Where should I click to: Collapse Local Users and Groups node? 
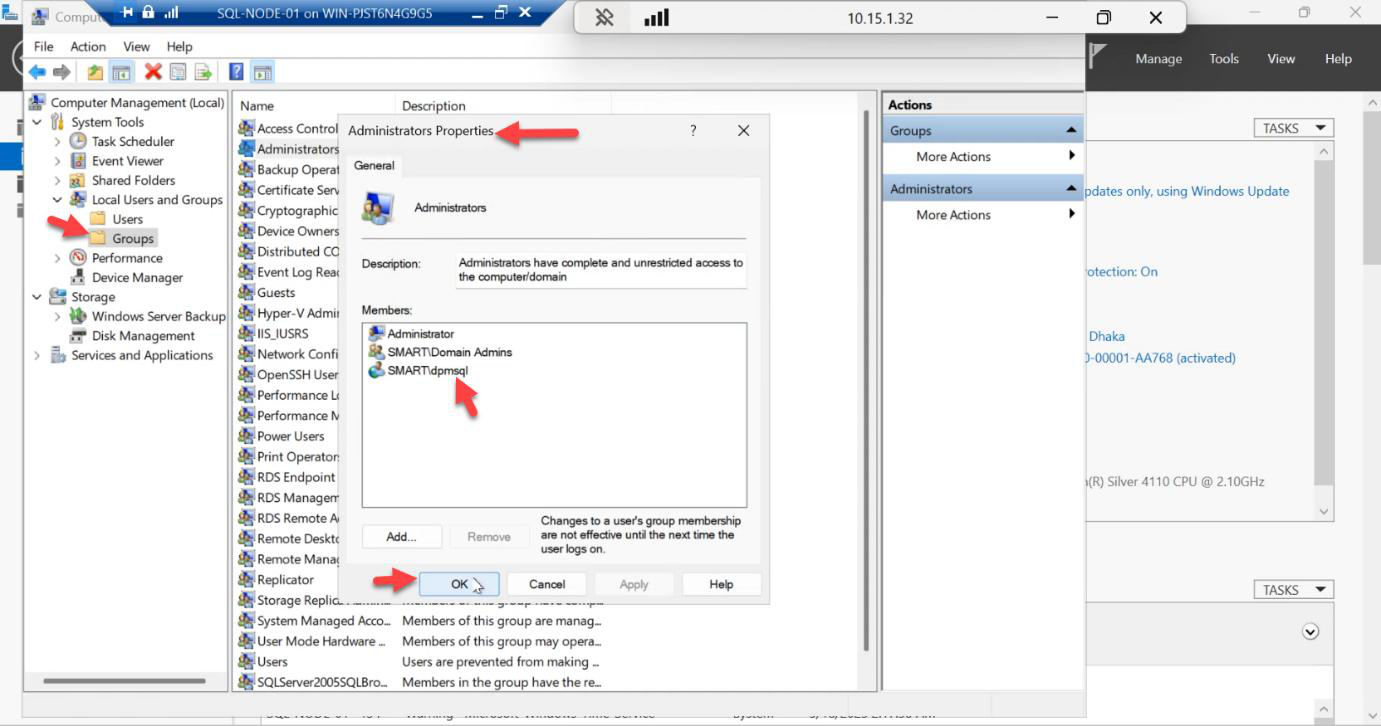[57, 200]
